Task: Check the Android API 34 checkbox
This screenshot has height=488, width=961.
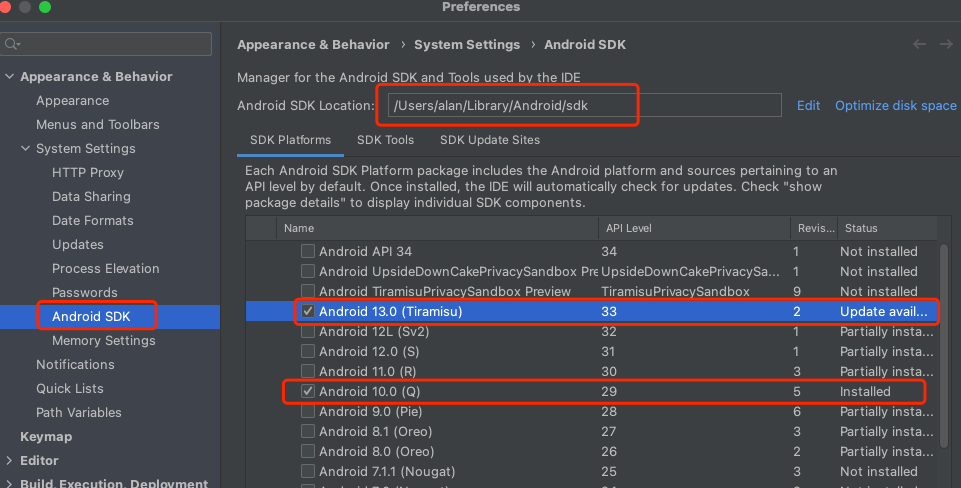Action: coord(308,252)
